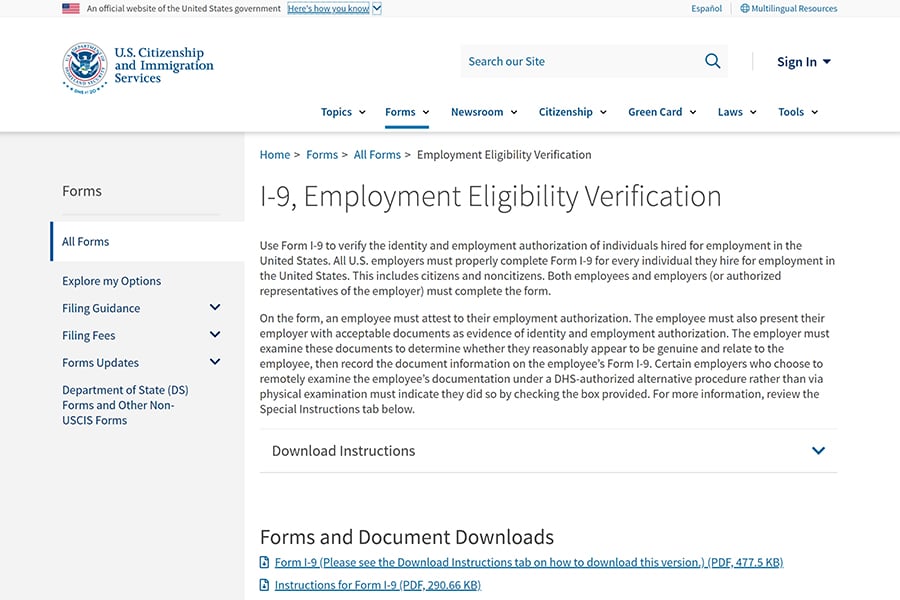Click the globe icon beside Multilingual Resources
900x600 pixels.
[744, 9]
